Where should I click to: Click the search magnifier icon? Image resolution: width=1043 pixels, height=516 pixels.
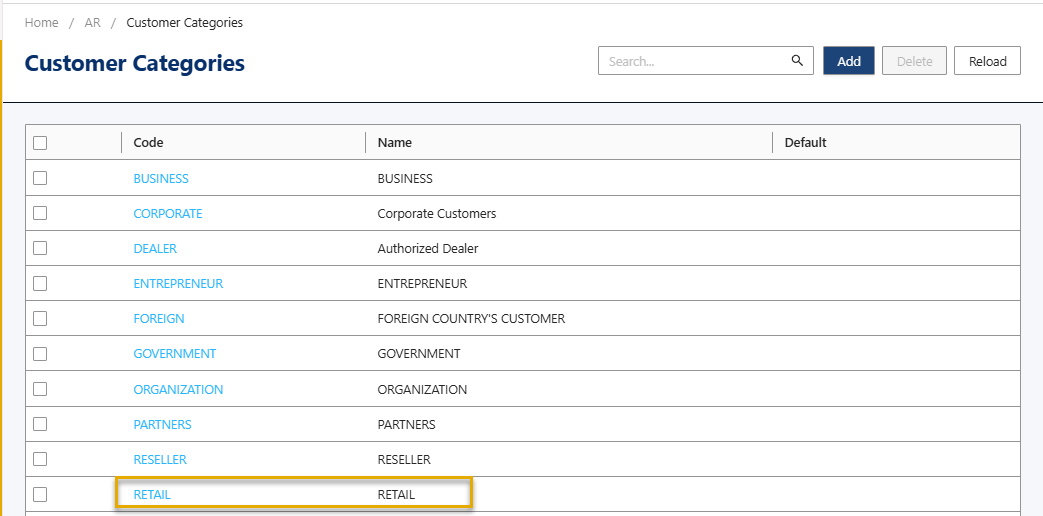(x=798, y=61)
